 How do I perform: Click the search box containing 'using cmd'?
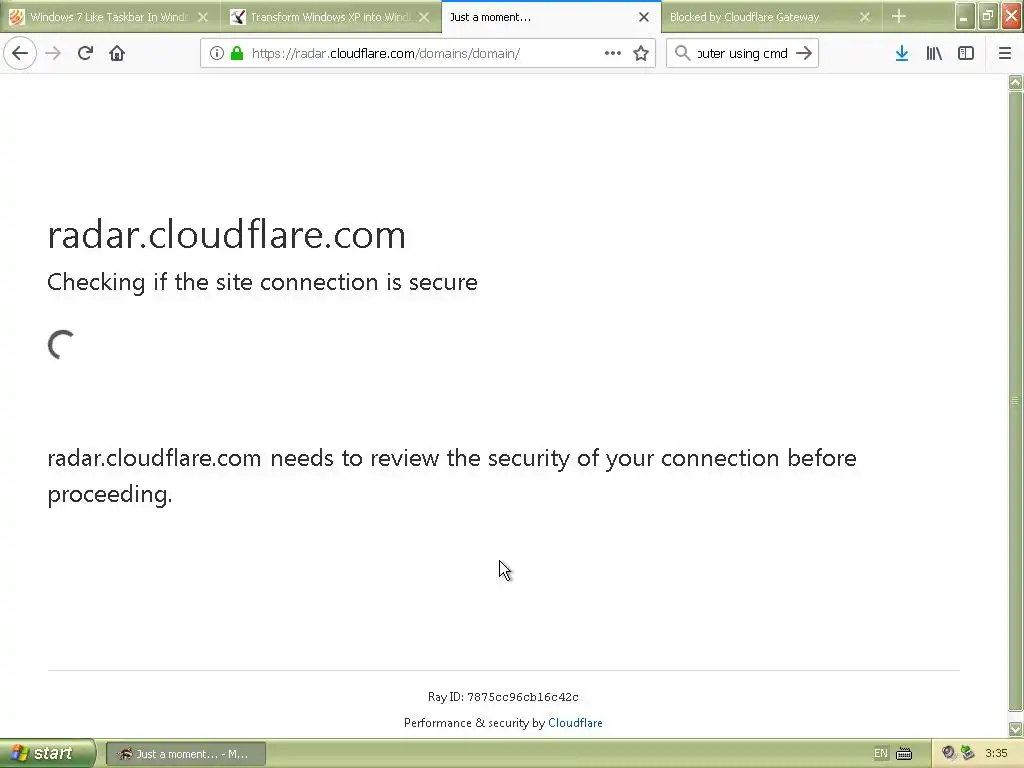tap(742, 54)
